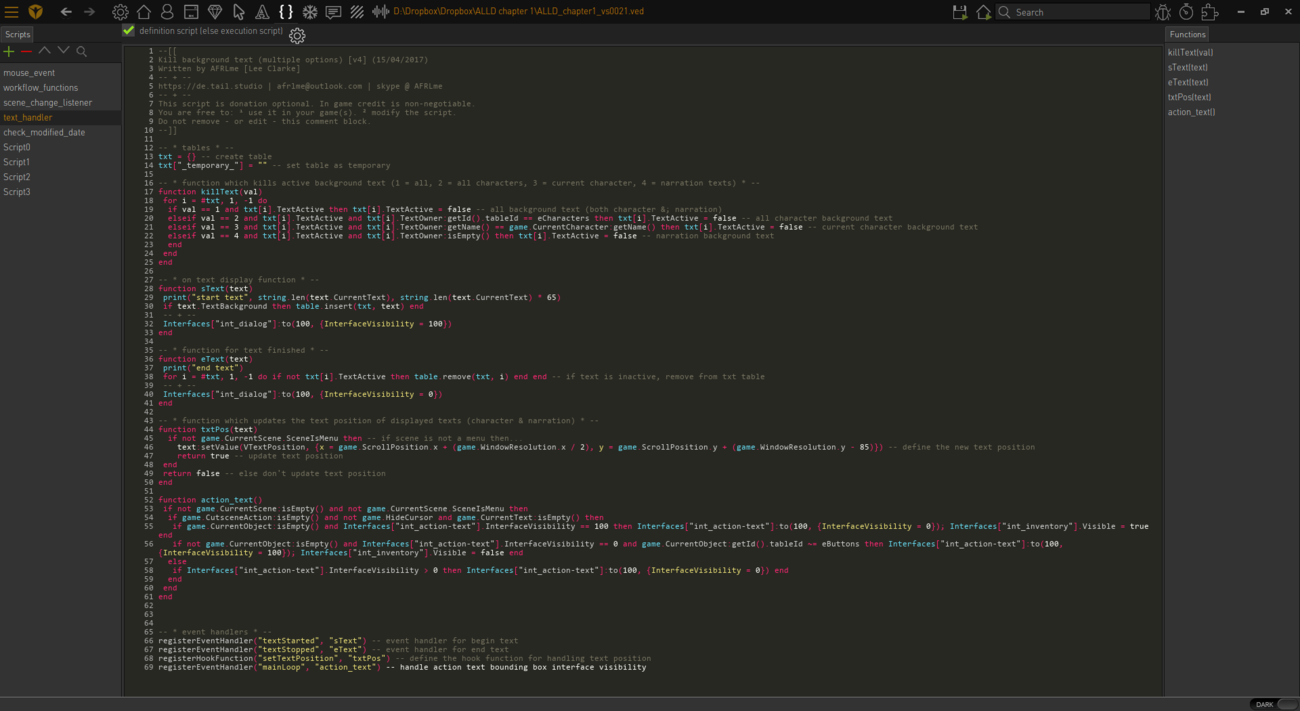Launch the debugger bug icon
This screenshot has width=1300, height=711.
tap(1162, 12)
